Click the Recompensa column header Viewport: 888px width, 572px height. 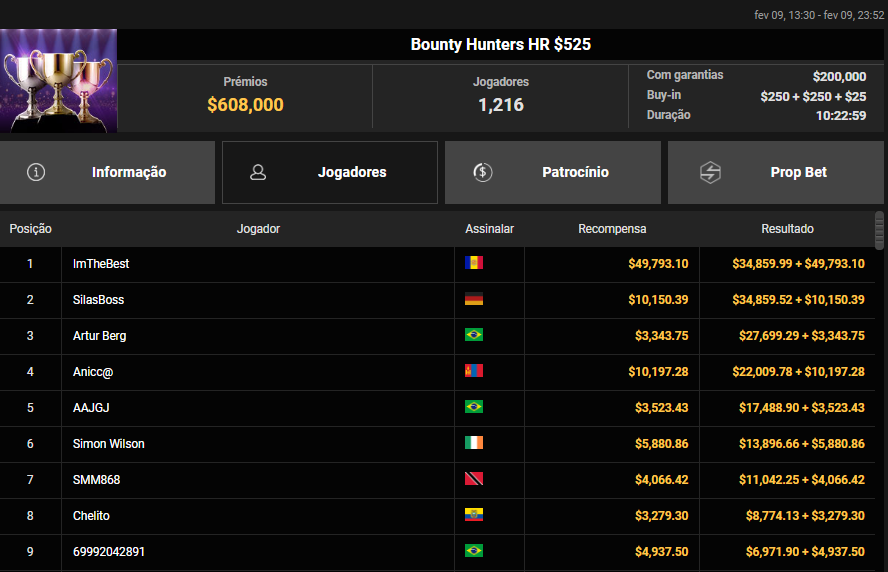point(612,229)
